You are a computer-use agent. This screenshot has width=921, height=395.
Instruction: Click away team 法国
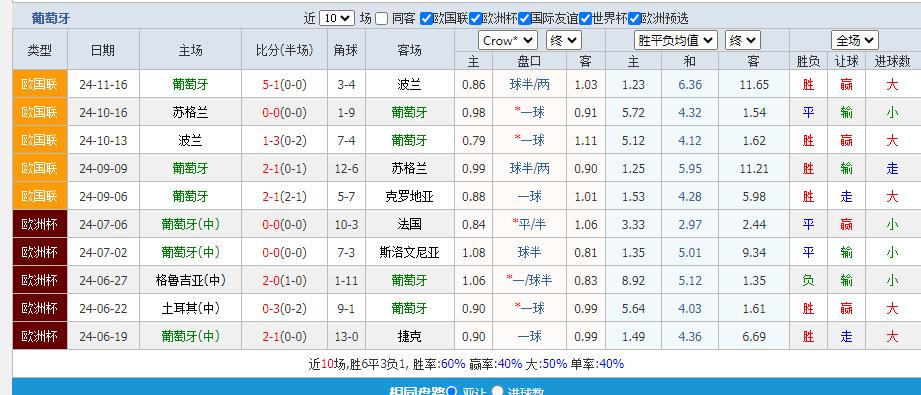[409, 225]
